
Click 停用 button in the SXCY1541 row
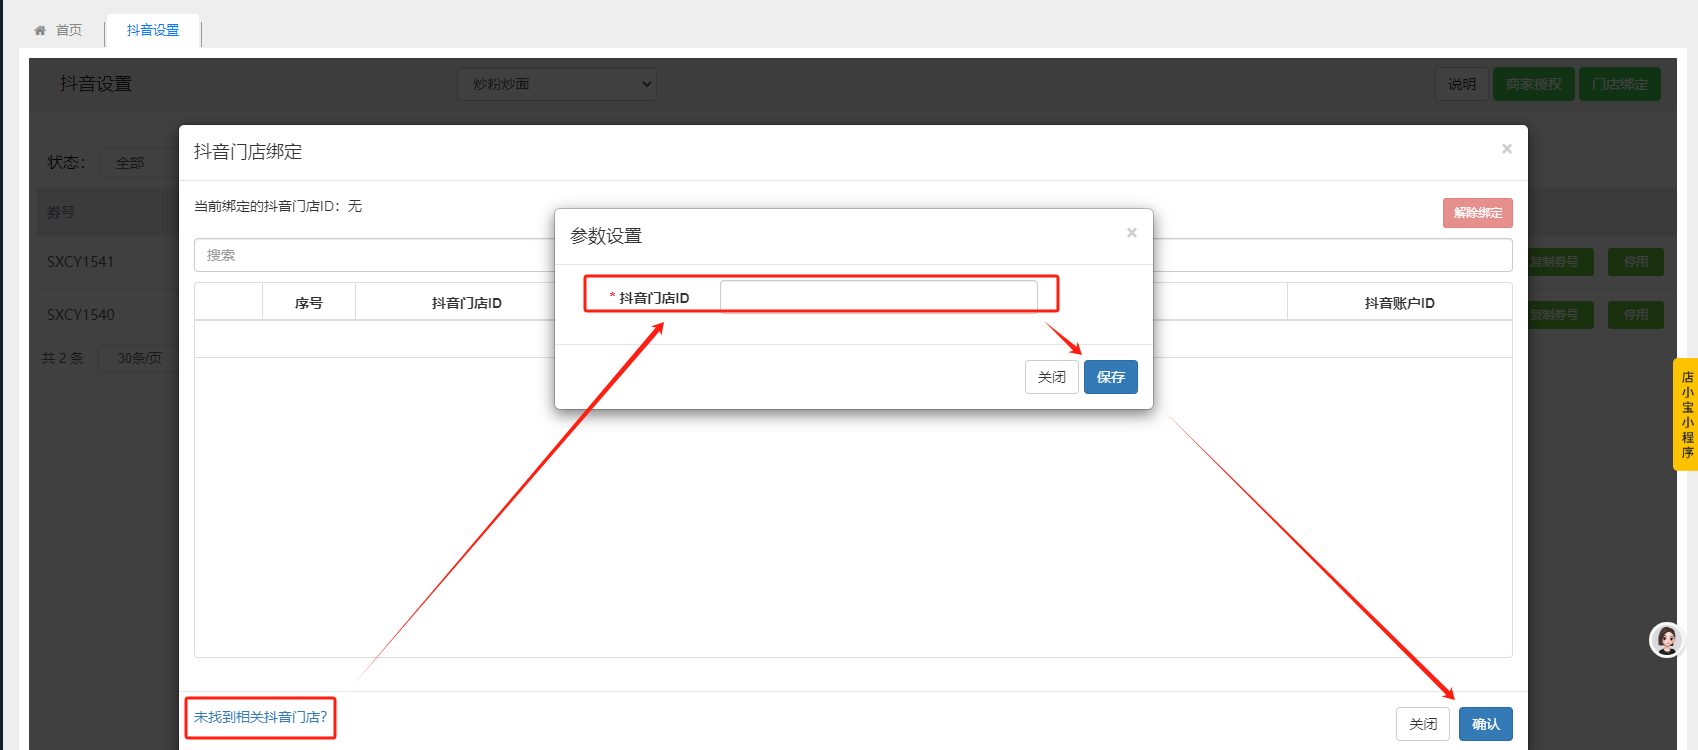[x=1636, y=262]
